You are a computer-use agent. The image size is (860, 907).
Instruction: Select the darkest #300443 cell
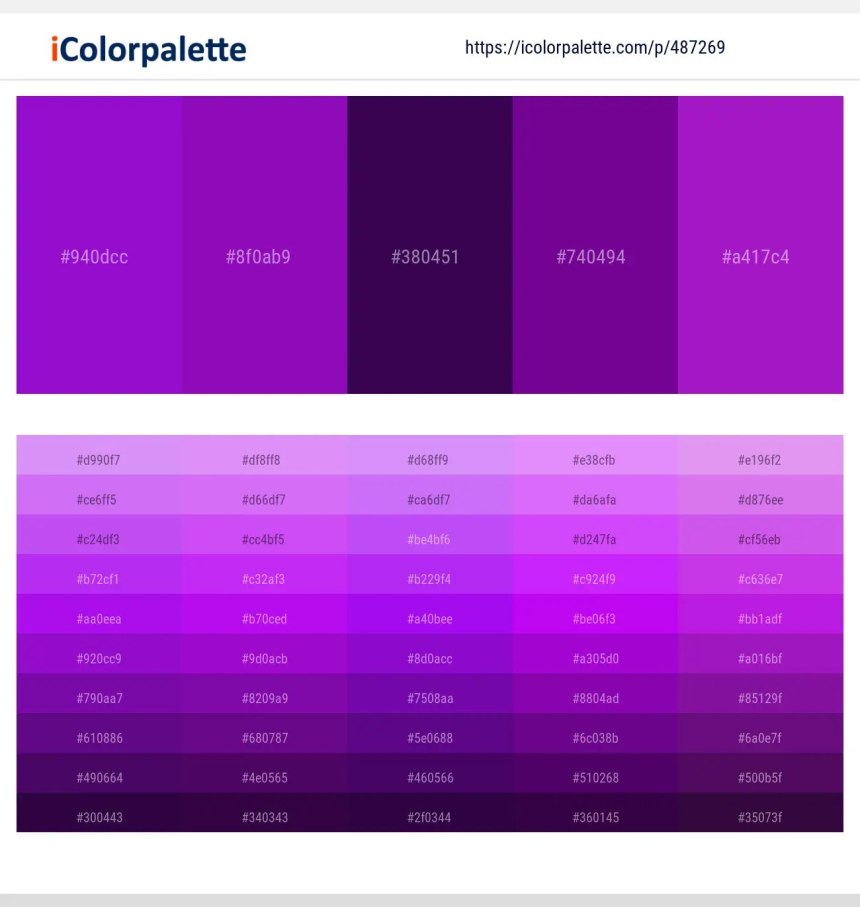coord(99,813)
